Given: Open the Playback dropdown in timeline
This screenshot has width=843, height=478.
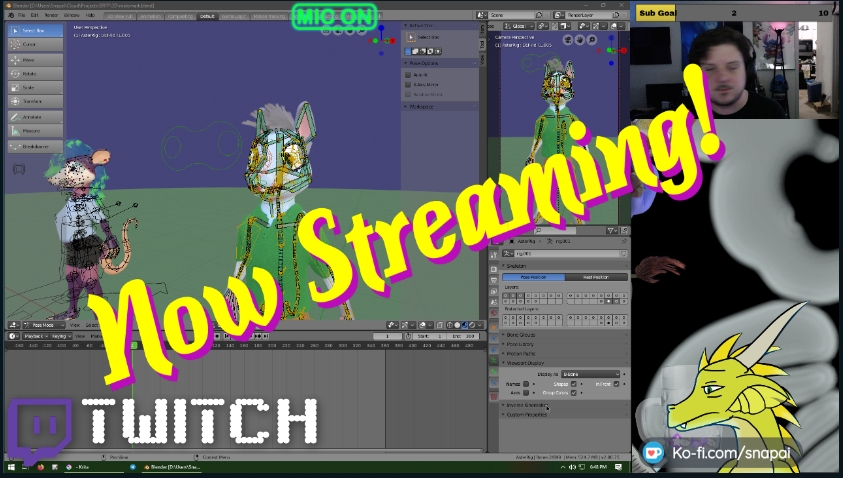Looking at the screenshot, I should (x=35, y=336).
